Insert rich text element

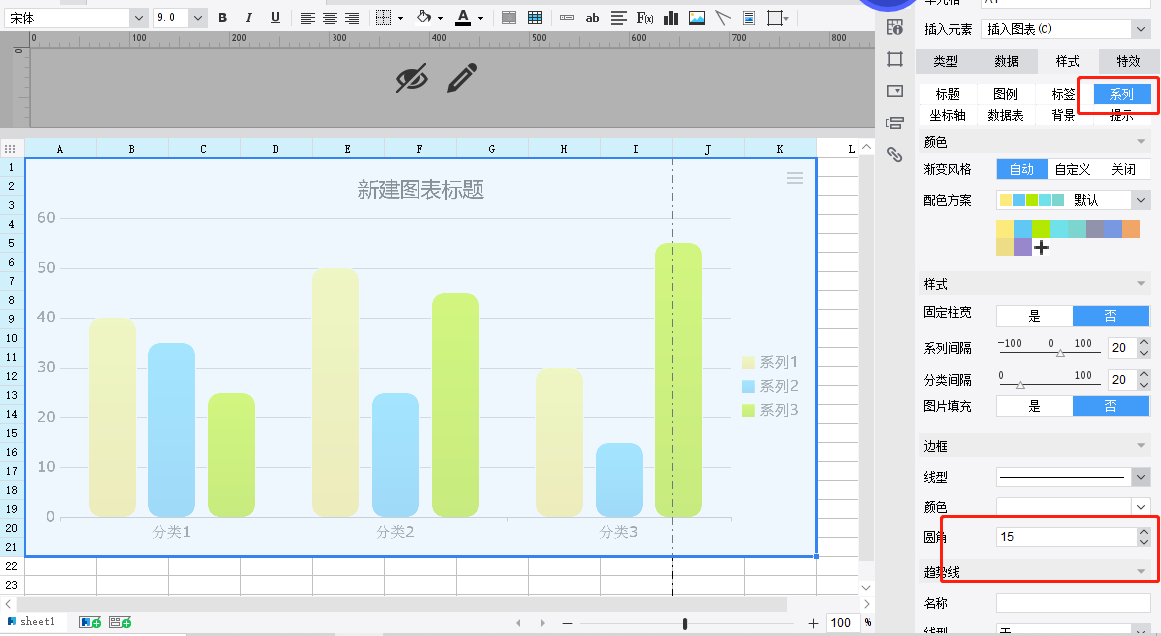coord(619,18)
